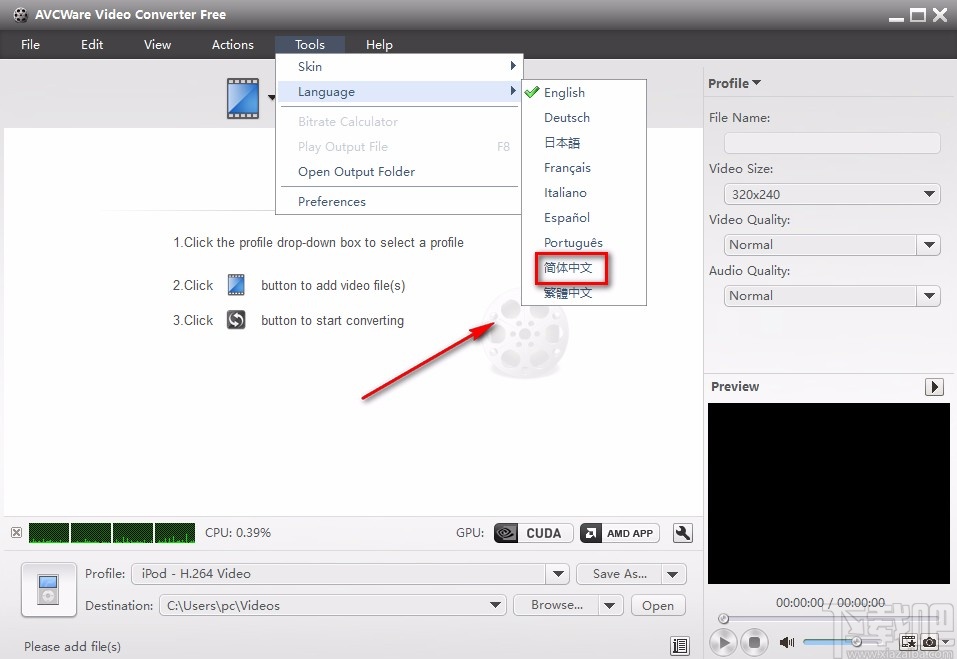Click the Browse button for destination
957x659 pixels.
click(x=556, y=605)
